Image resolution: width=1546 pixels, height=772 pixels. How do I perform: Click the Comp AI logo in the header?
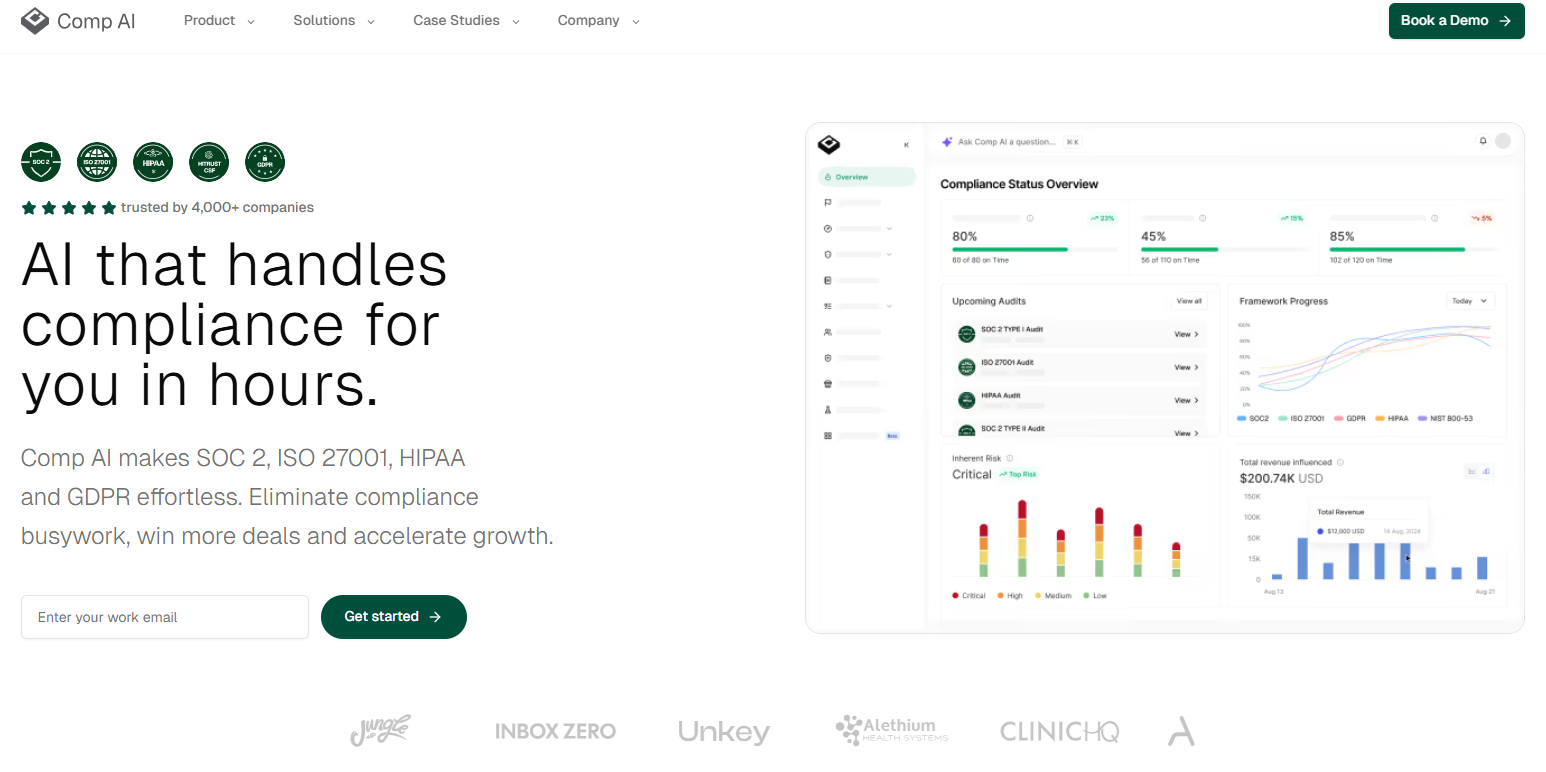click(x=78, y=21)
